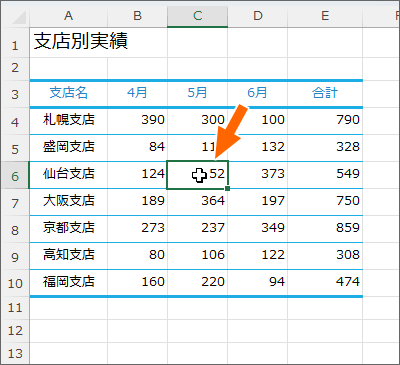
Task: Click the total cell 790
Action: point(325,121)
